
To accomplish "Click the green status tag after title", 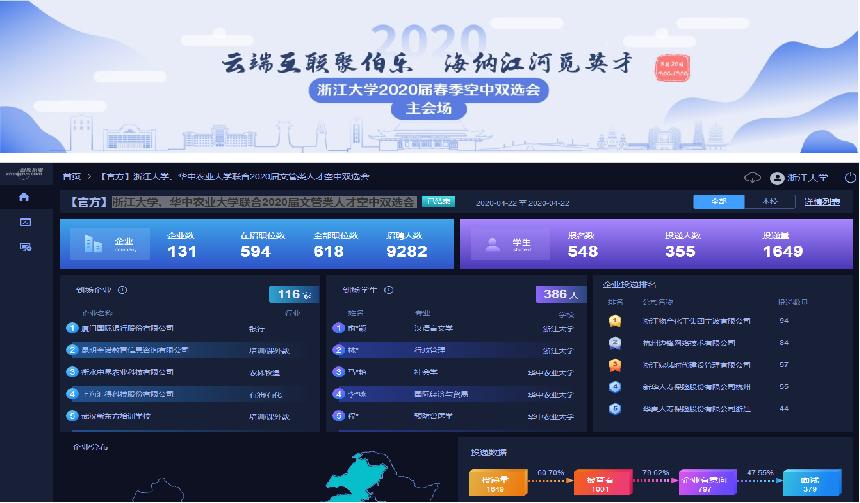I will [438, 201].
